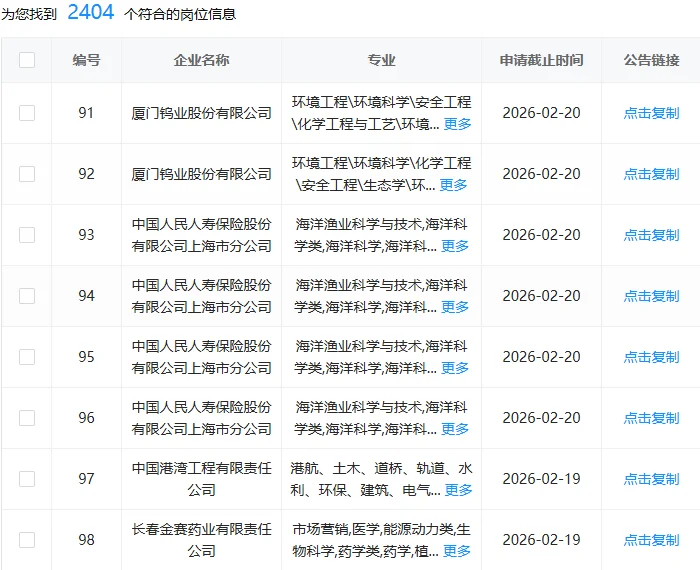
Task: Click 点击复制 link in row 91
Action: coord(651,113)
